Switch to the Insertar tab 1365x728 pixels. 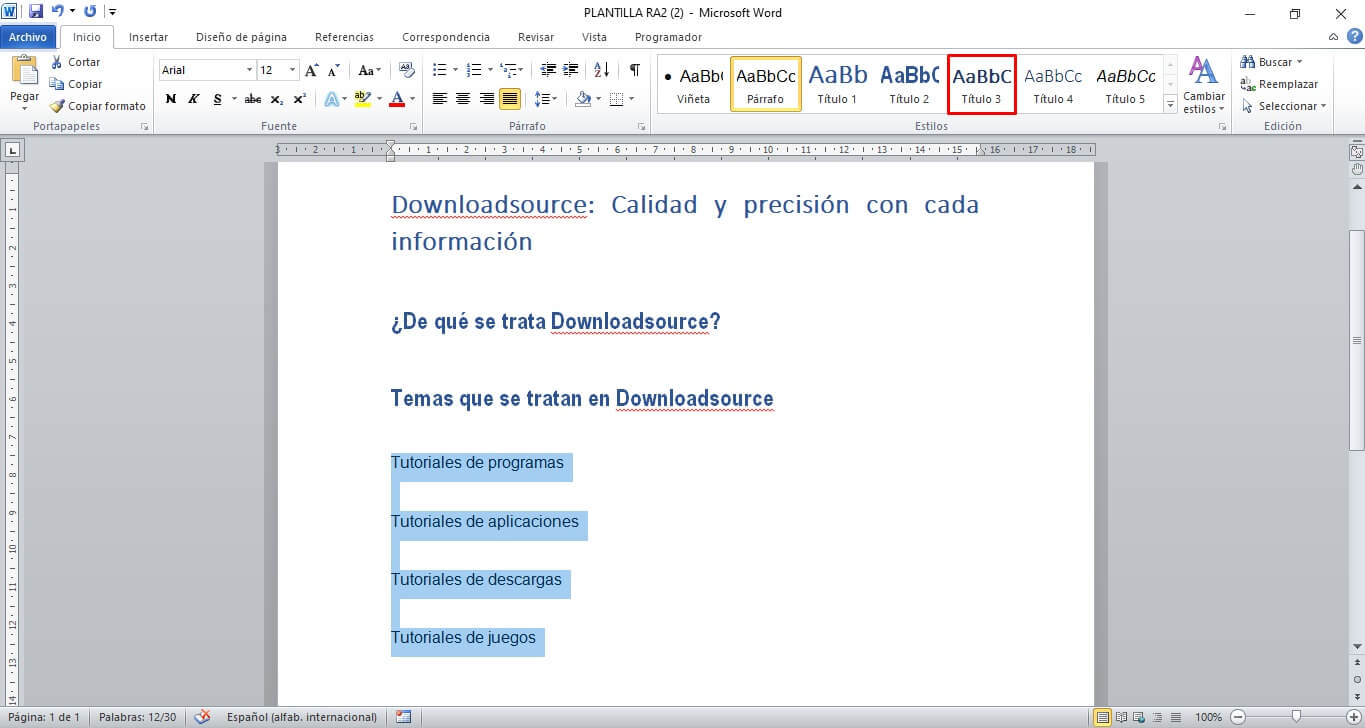[148, 37]
